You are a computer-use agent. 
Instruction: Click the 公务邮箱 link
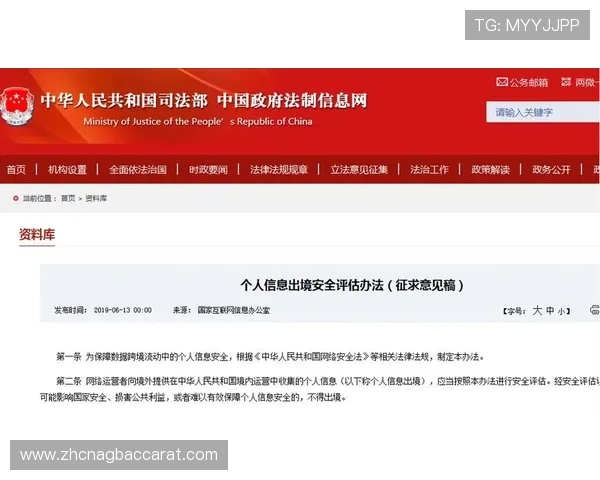528,82
